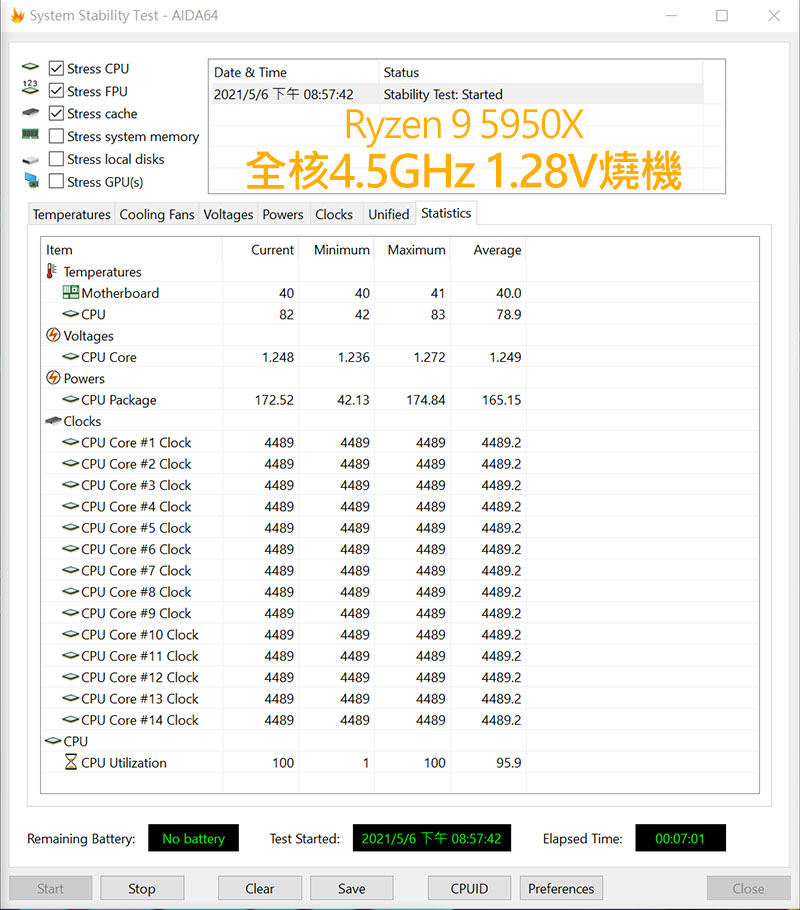
Task: Click the AIDA64 flame icon in title bar
Action: coord(17,16)
